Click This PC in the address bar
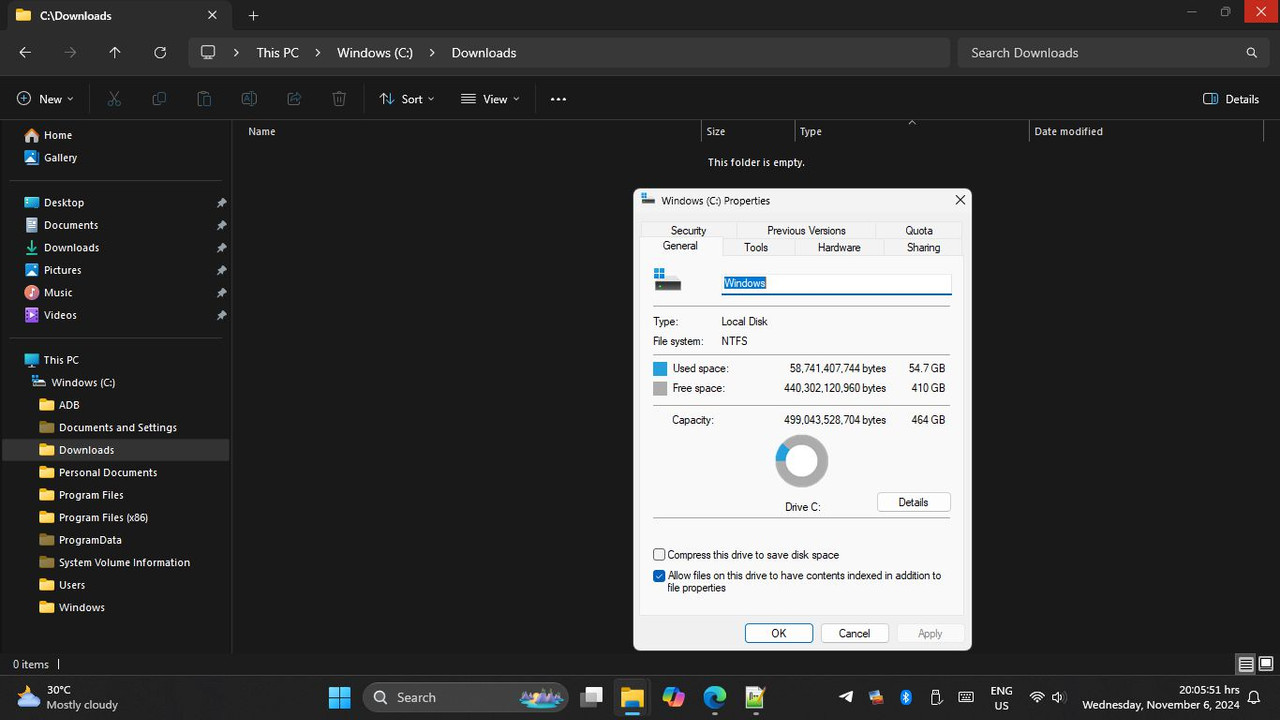Image resolution: width=1280 pixels, height=720 pixels. point(277,53)
